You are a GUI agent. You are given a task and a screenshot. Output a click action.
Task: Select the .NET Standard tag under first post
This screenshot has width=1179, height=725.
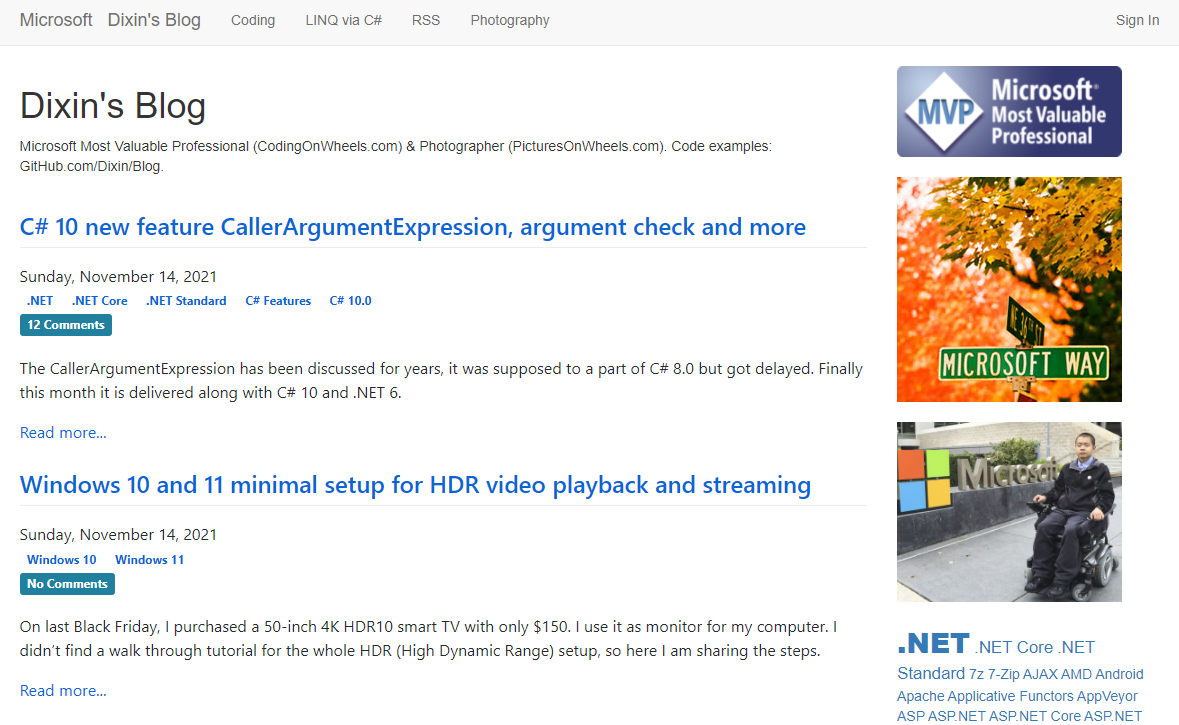(186, 301)
